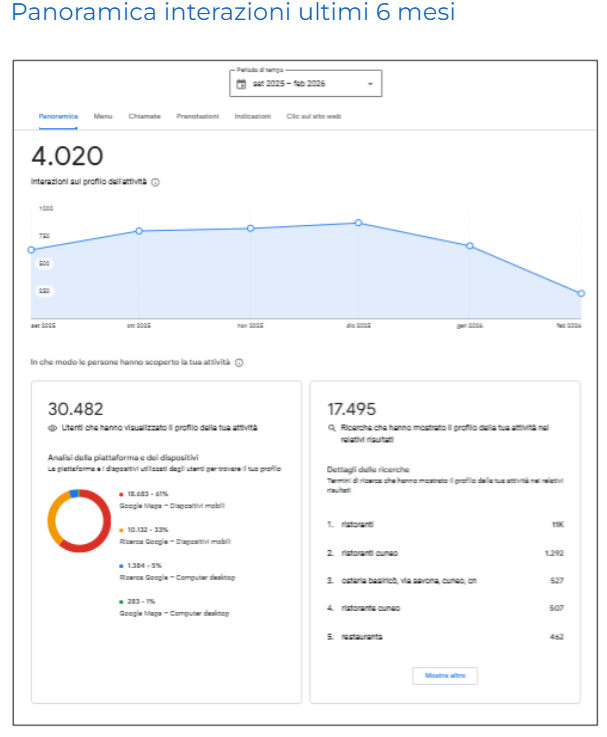Select the Panoramica tab
This screenshot has width=607, height=737.
(58, 117)
